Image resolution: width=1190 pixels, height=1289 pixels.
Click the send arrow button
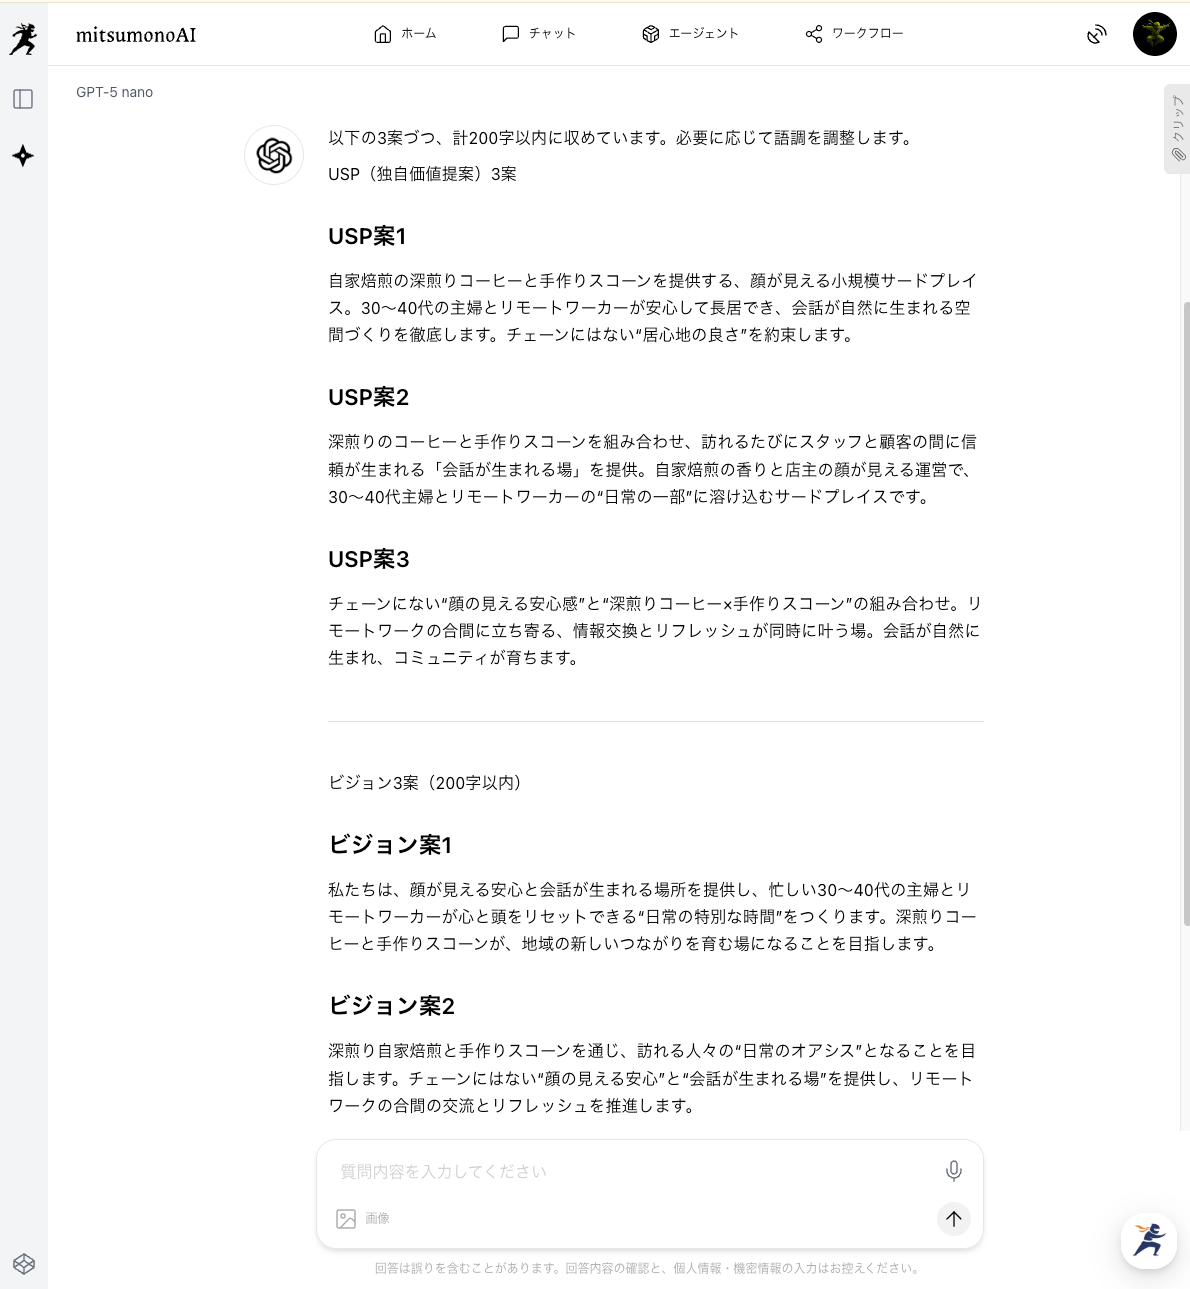click(954, 1218)
